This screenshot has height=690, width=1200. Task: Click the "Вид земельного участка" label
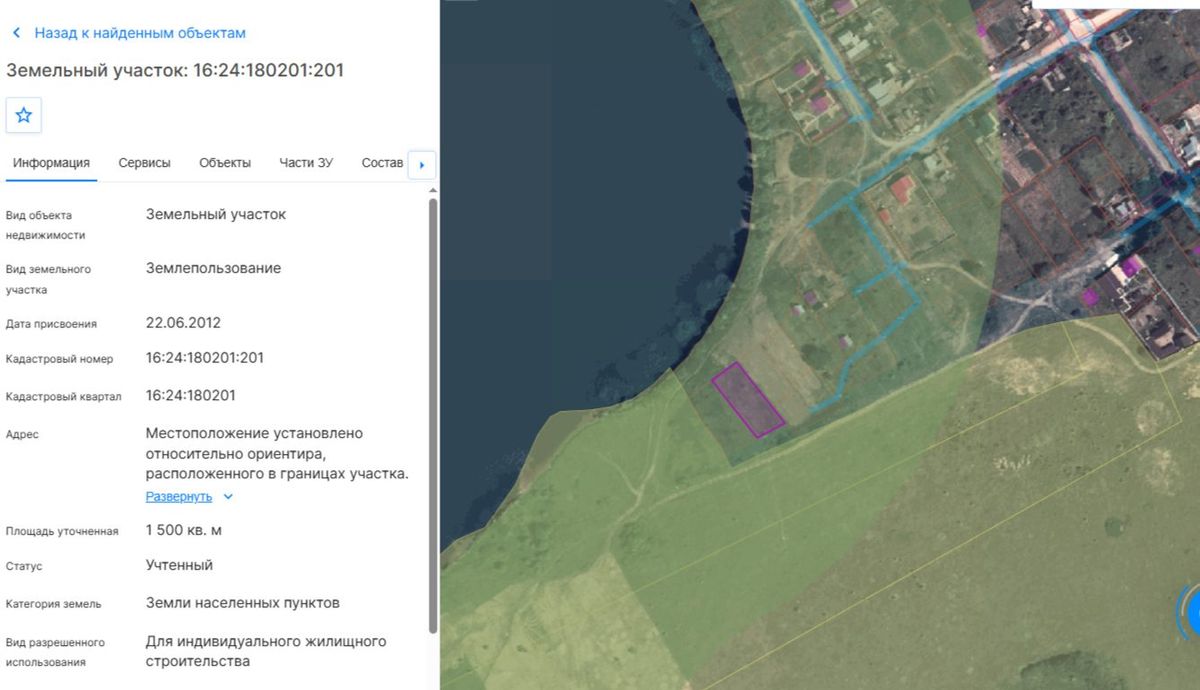pyautogui.click(x=48, y=279)
